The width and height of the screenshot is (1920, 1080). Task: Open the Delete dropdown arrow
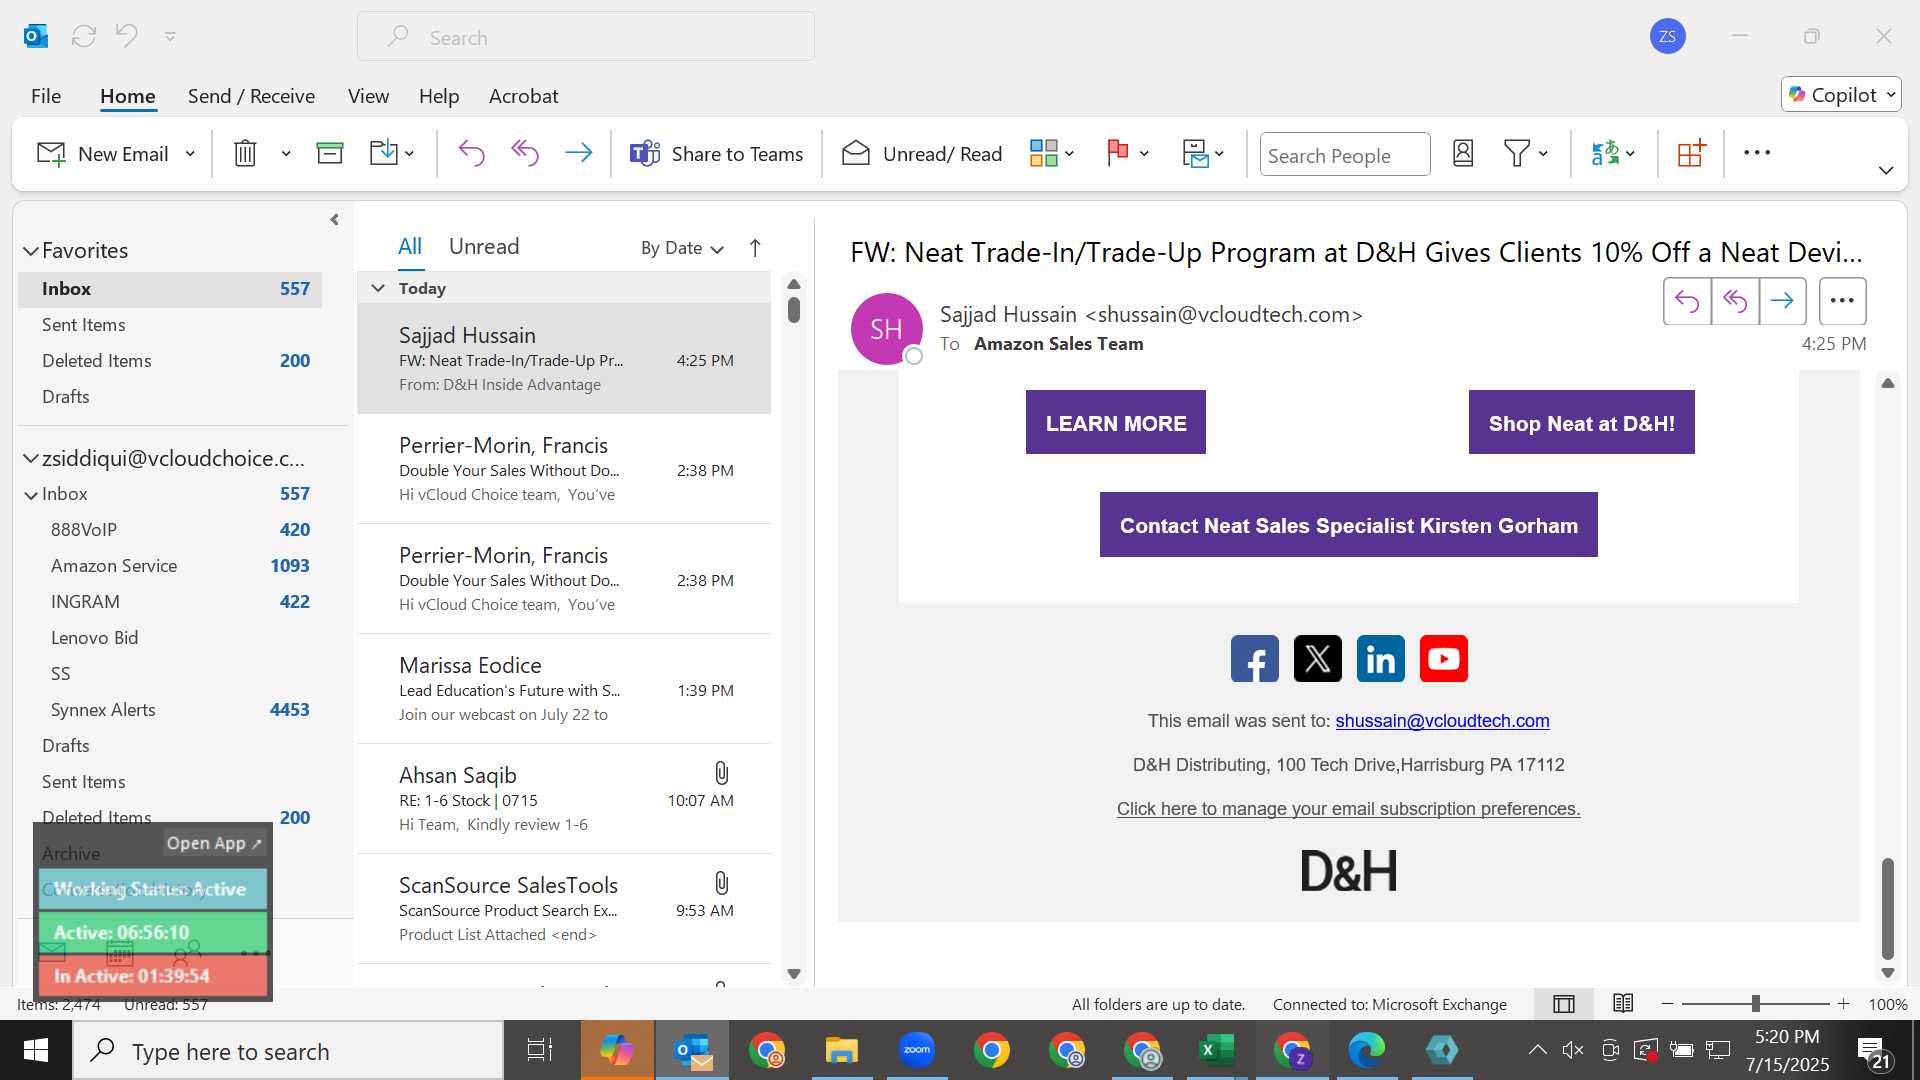click(x=286, y=154)
